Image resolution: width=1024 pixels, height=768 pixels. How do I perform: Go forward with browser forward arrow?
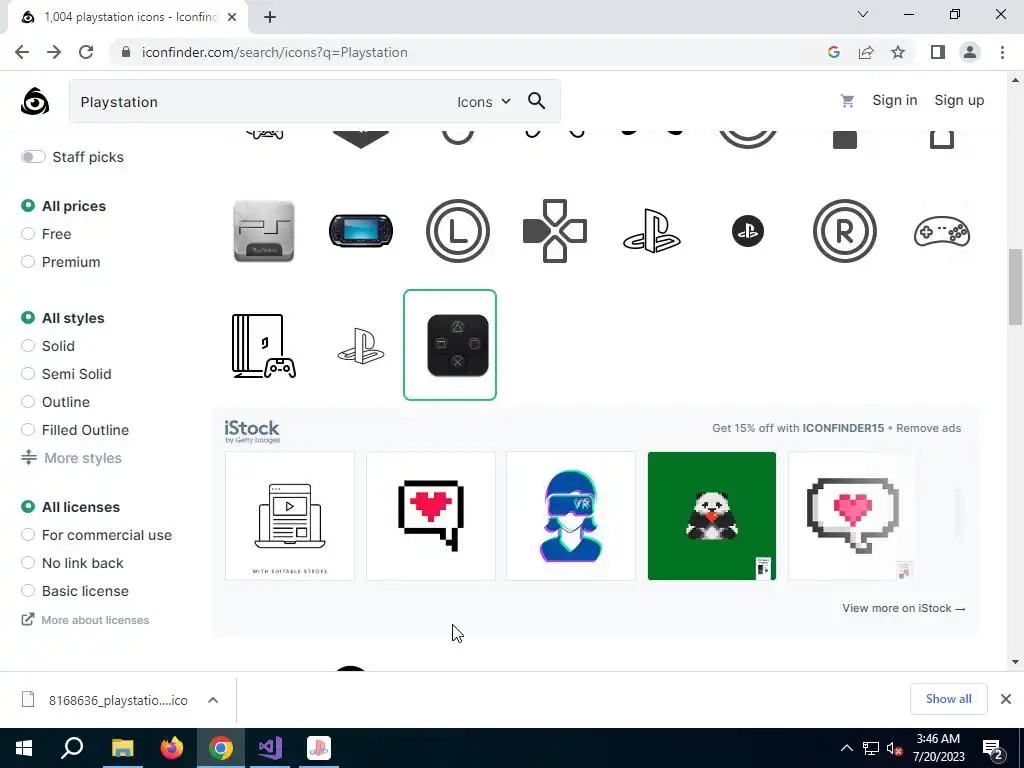[54, 52]
